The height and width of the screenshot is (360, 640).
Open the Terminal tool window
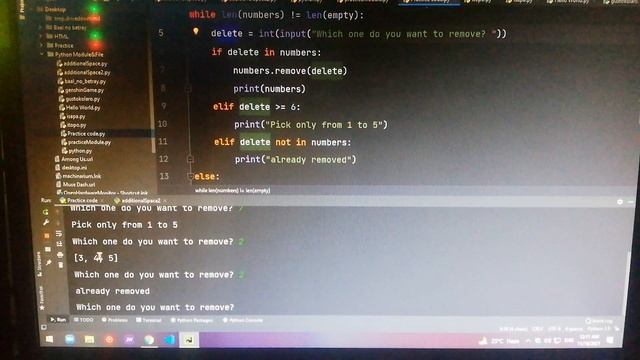pyautogui.click(x=149, y=320)
